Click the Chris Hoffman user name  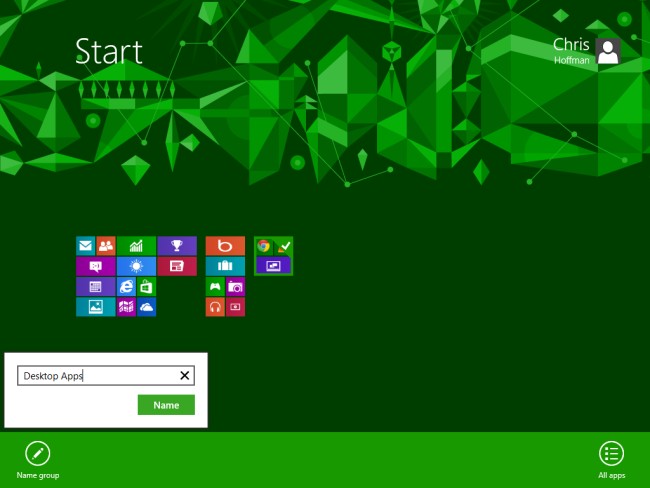[571, 51]
